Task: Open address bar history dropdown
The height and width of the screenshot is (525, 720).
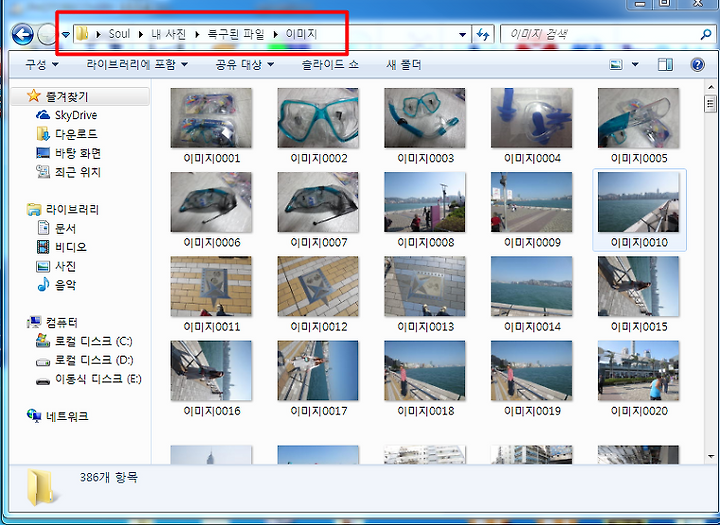Action: [x=462, y=34]
